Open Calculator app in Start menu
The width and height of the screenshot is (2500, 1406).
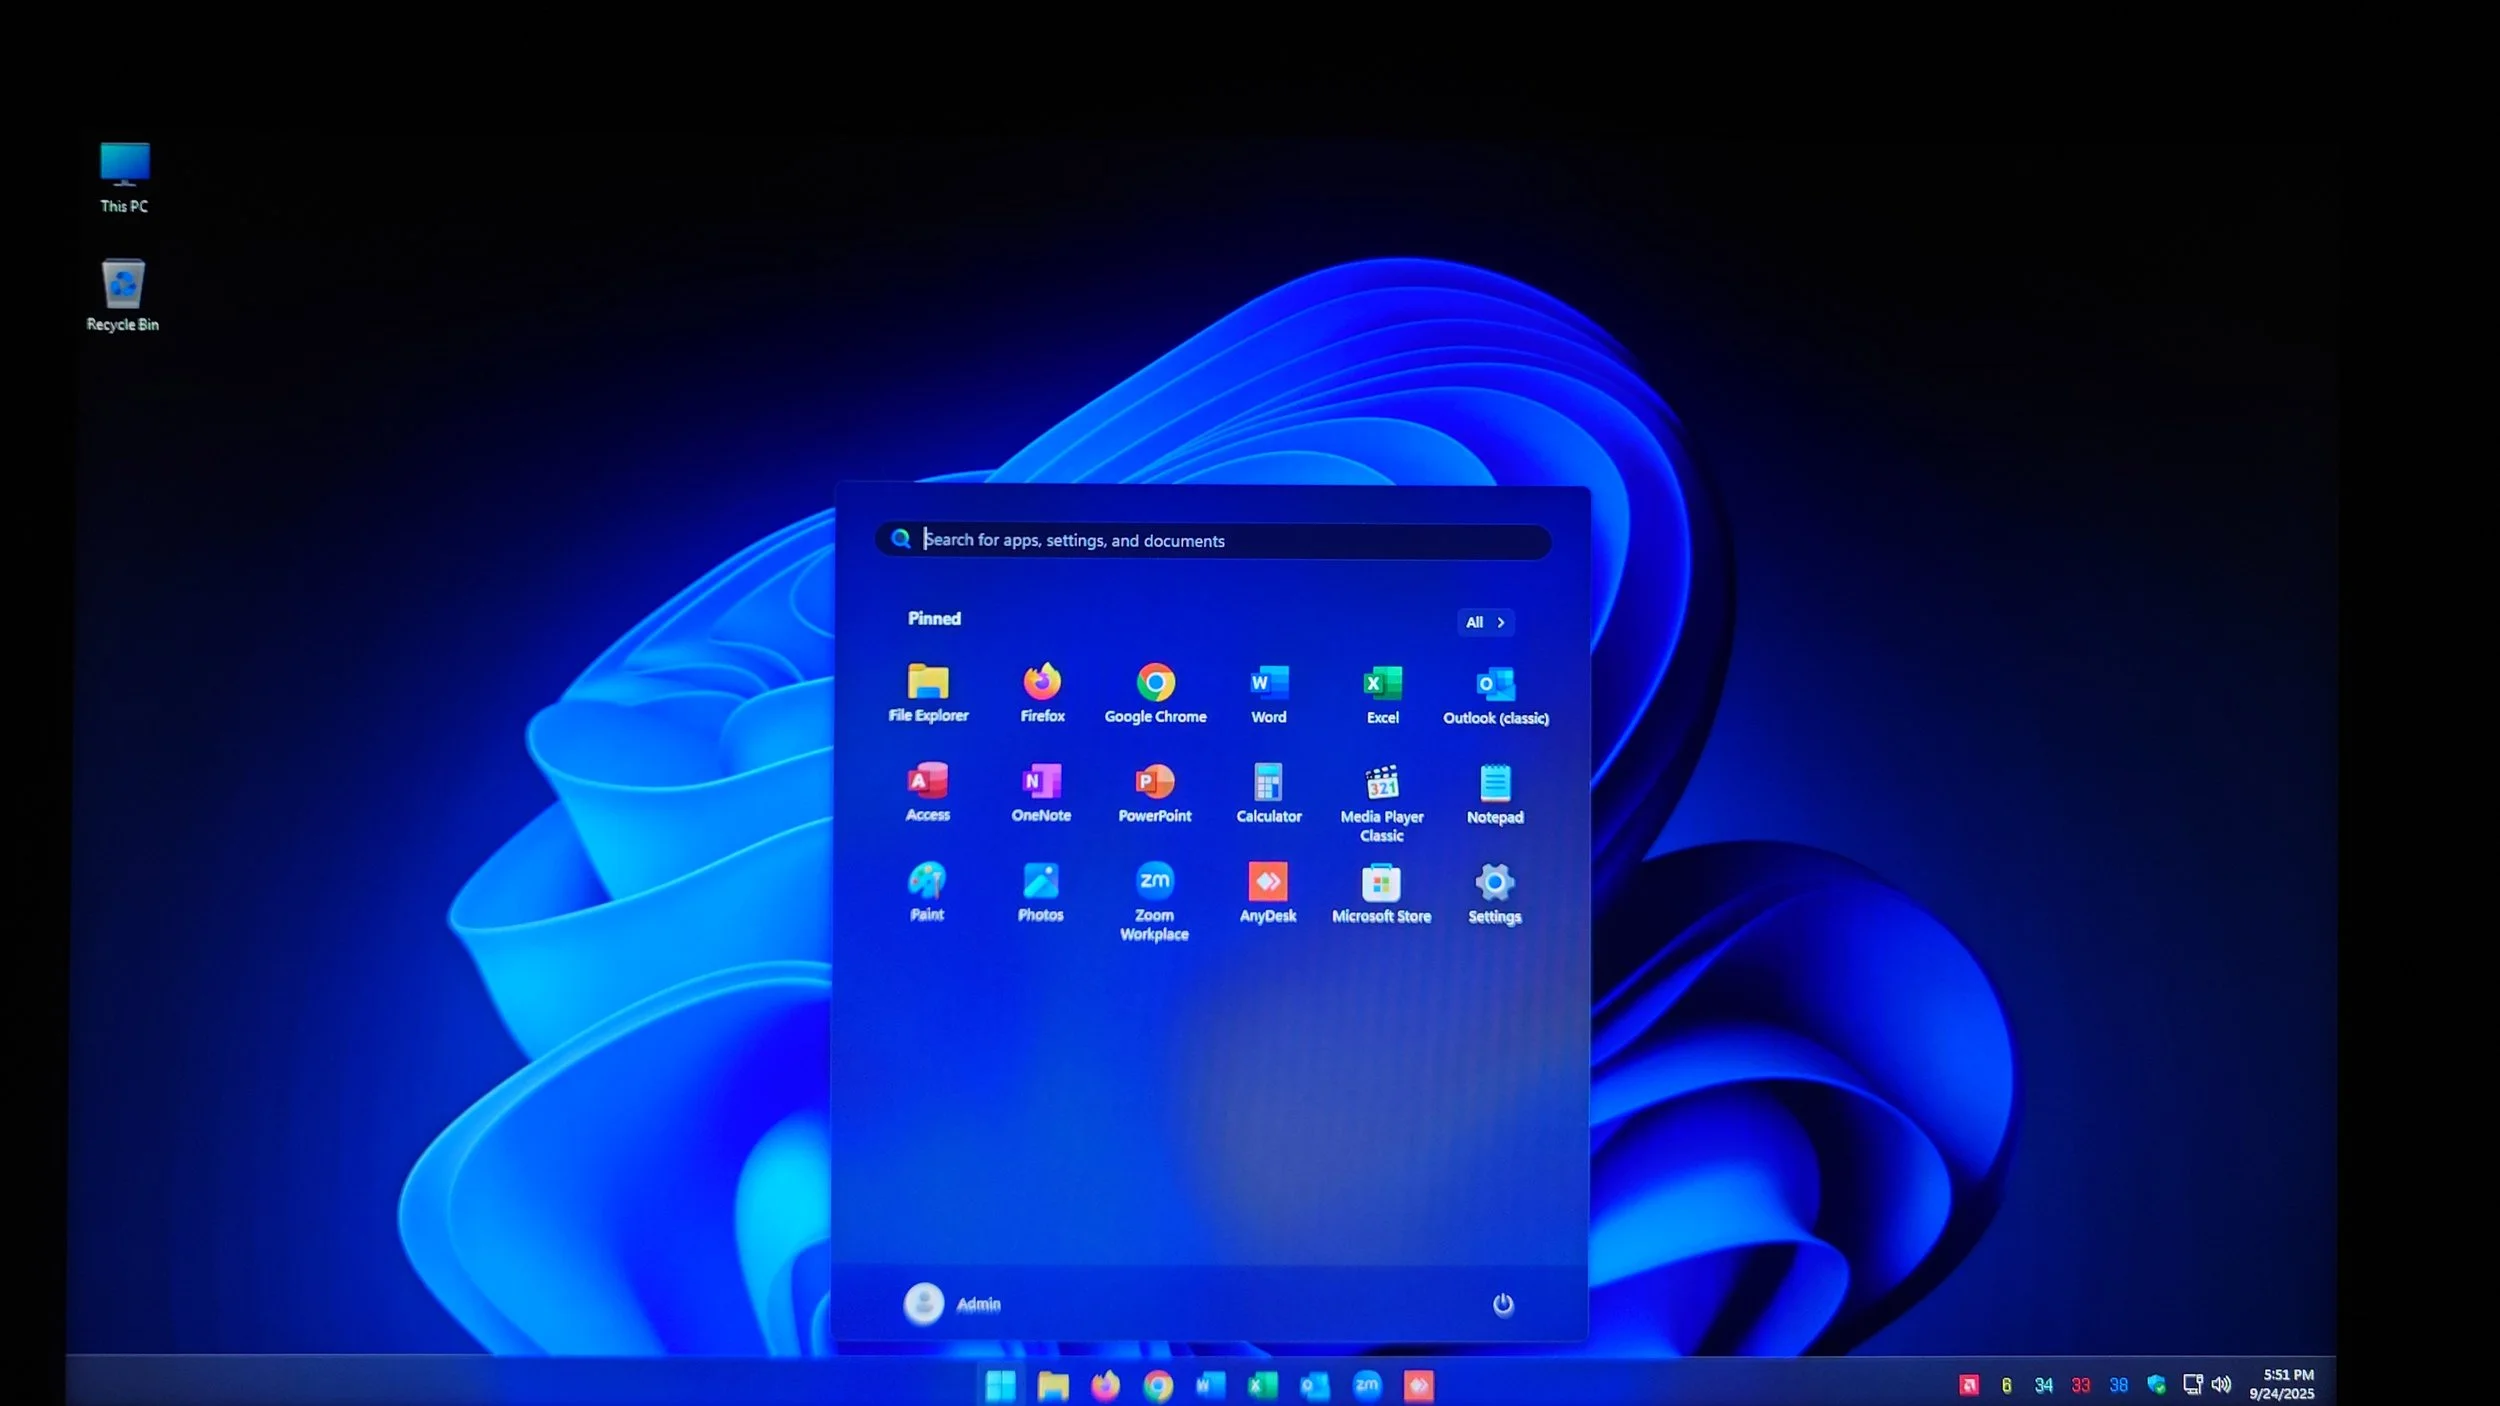tap(1268, 783)
